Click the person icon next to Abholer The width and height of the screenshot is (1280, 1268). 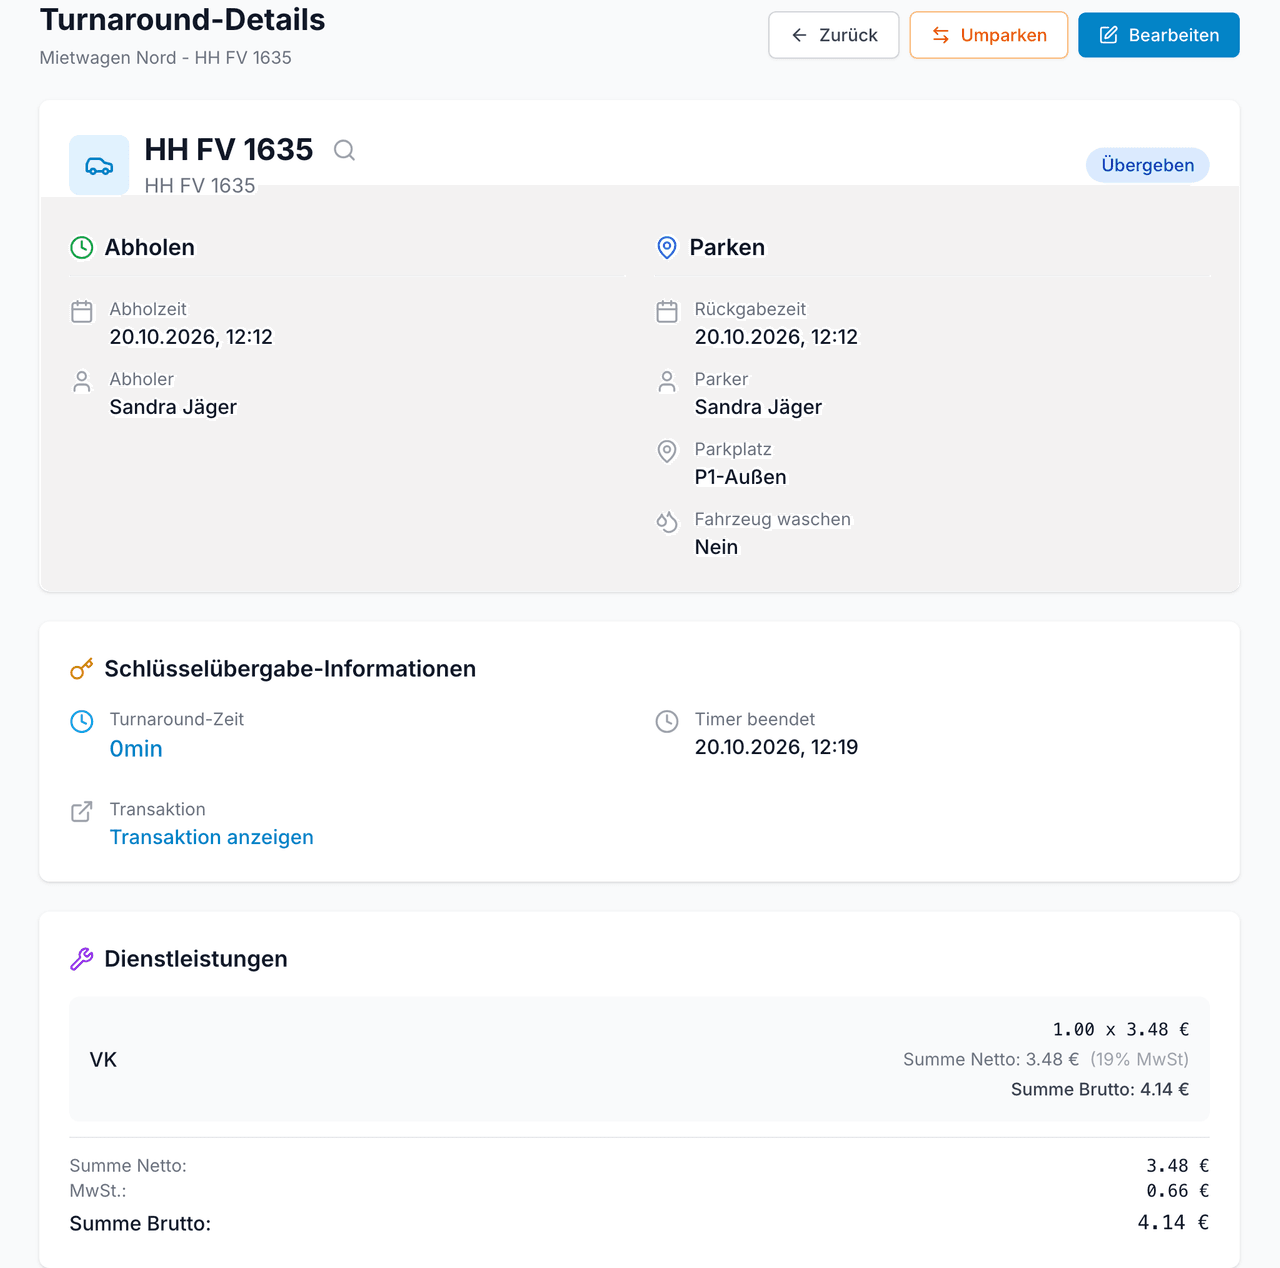[82, 381]
